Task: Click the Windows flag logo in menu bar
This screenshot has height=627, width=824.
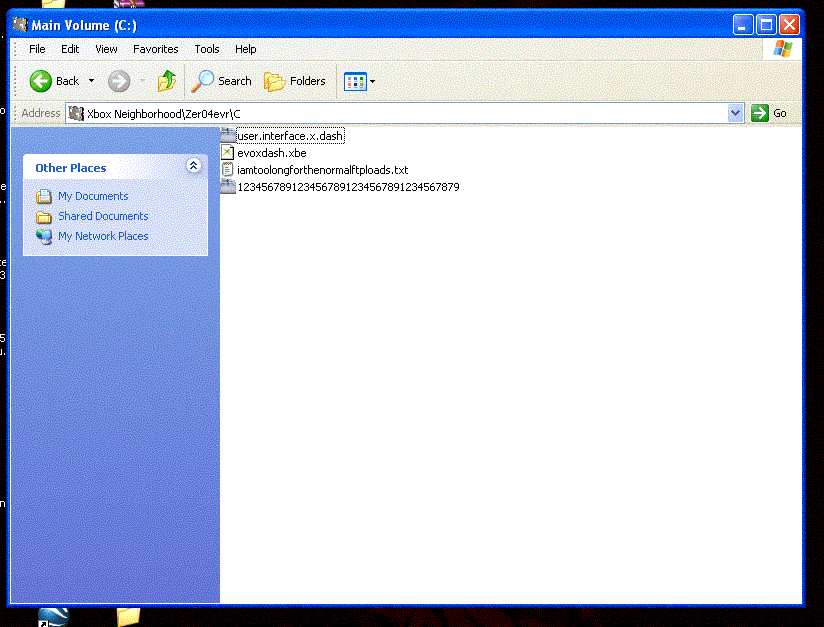Action: point(782,49)
